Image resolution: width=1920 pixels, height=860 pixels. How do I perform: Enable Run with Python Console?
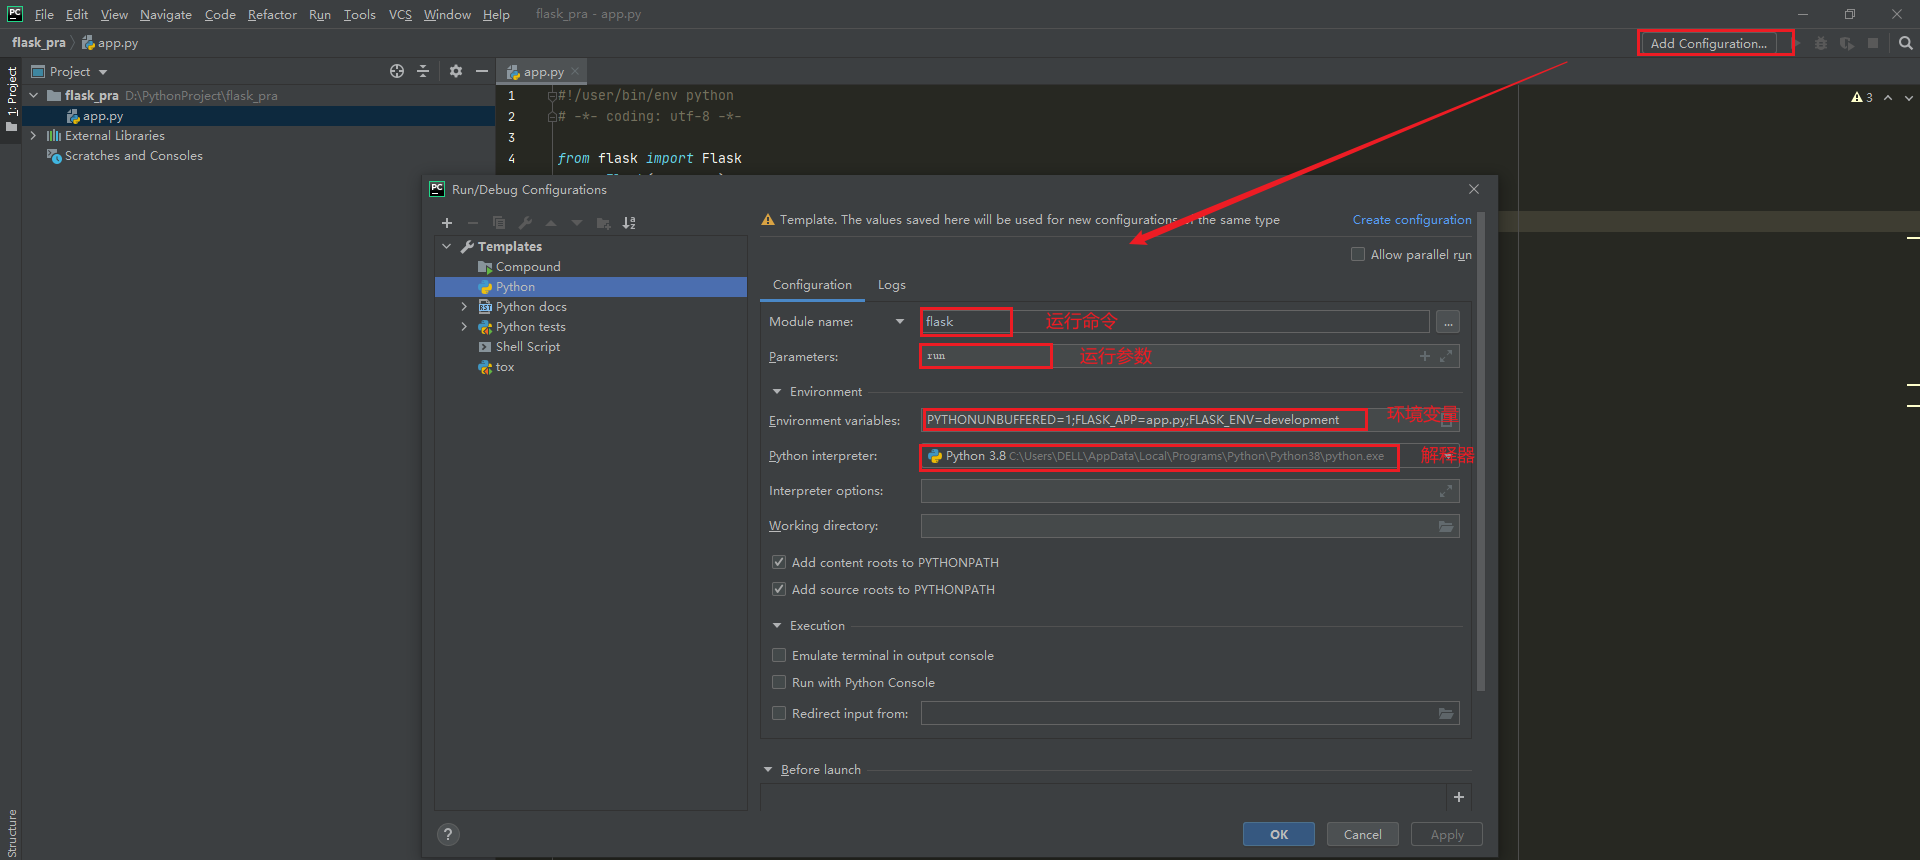[779, 682]
